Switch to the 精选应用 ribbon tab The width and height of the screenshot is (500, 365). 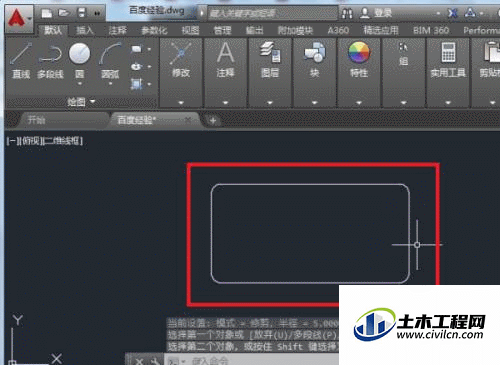(381, 31)
